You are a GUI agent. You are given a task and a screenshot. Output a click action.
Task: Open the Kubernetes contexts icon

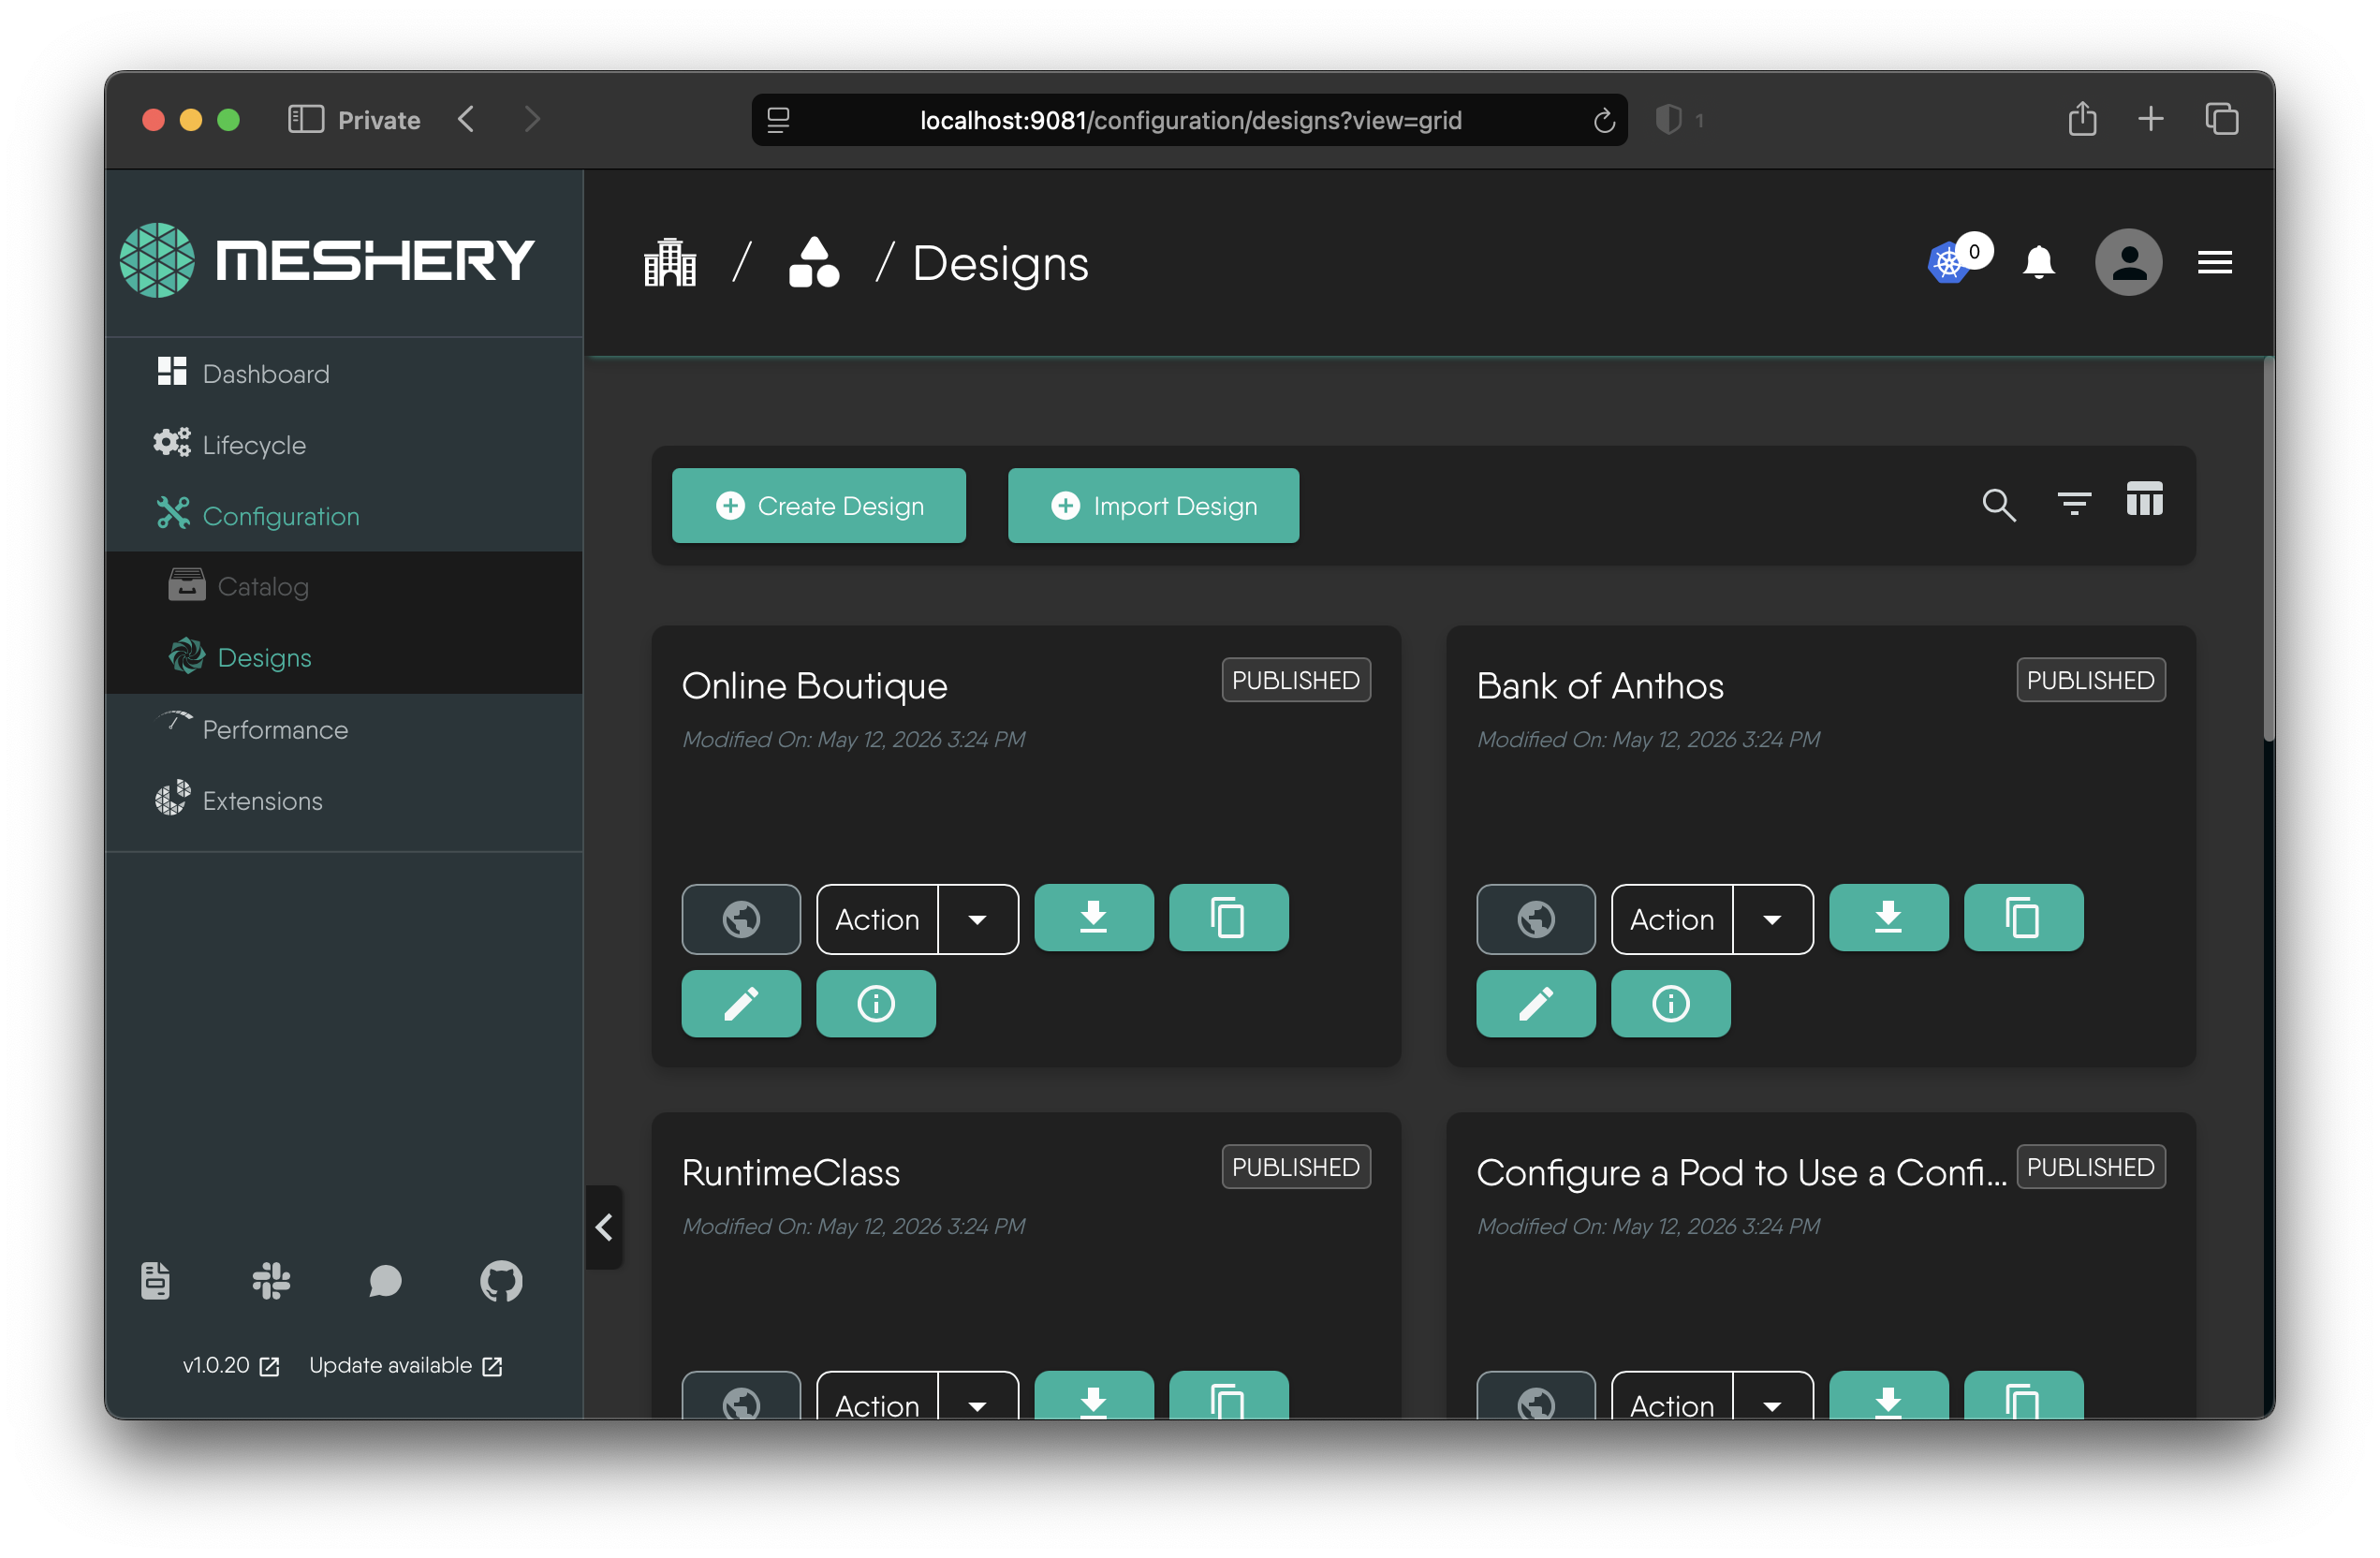(1950, 263)
